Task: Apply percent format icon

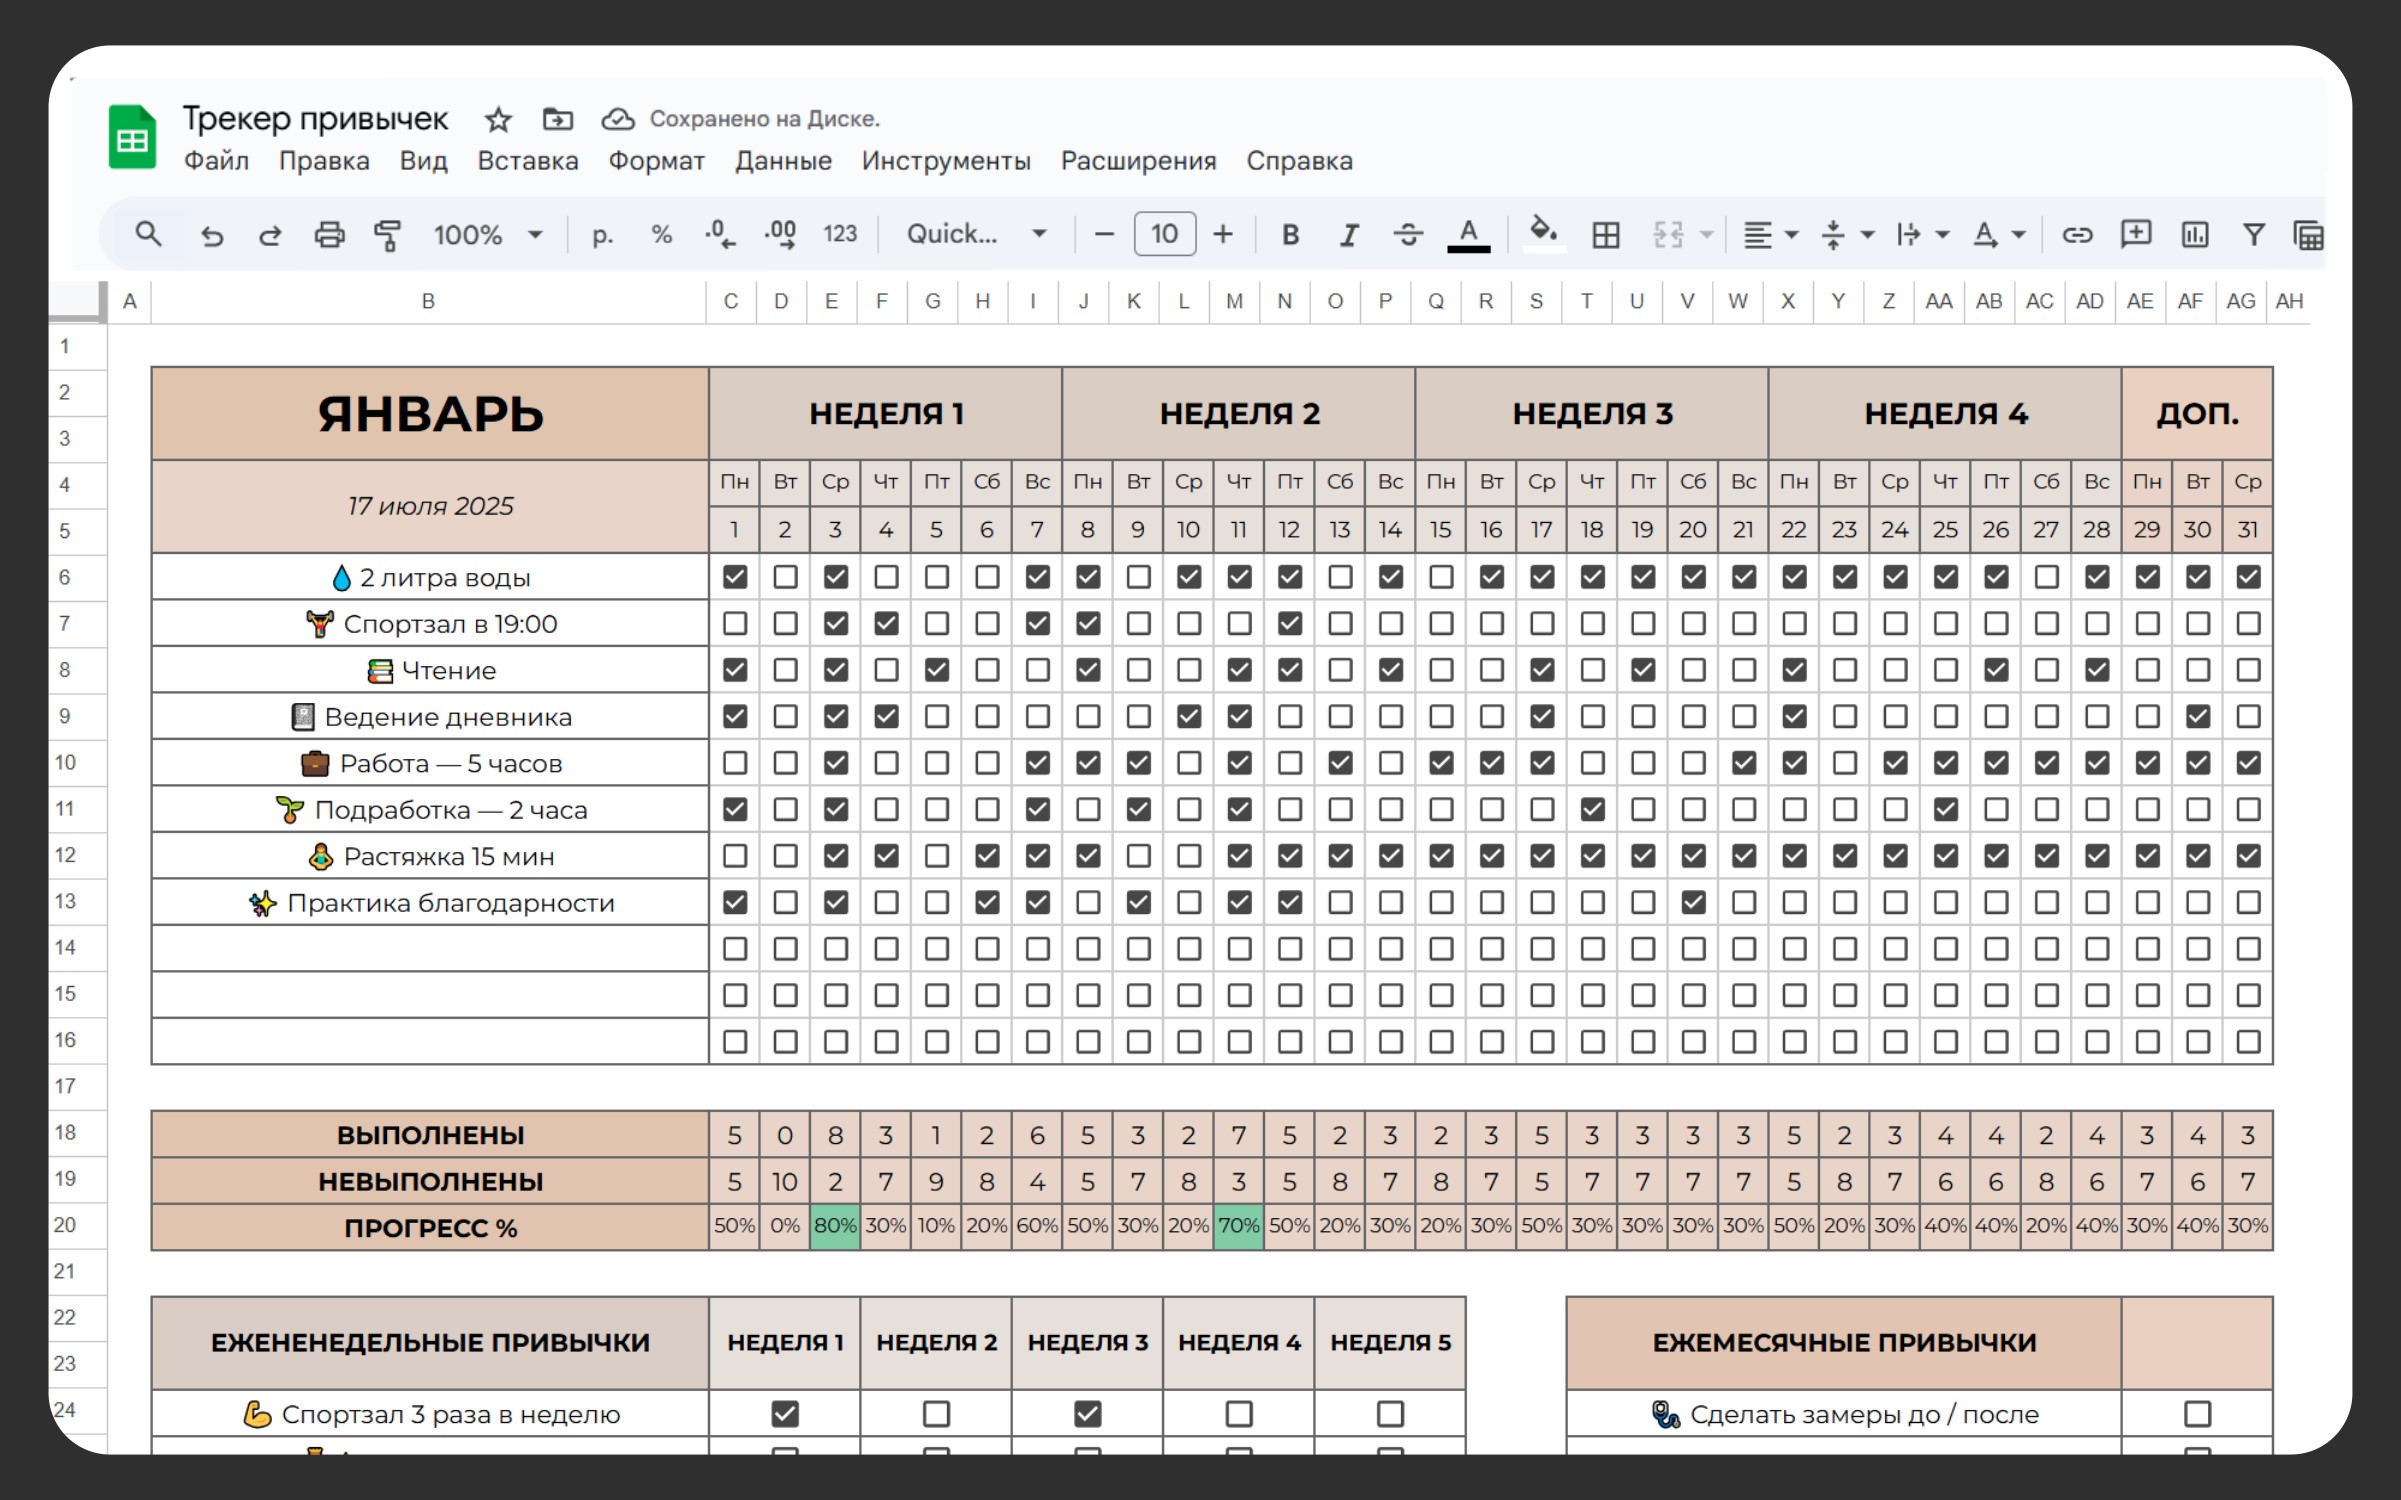Action: tap(661, 235)
